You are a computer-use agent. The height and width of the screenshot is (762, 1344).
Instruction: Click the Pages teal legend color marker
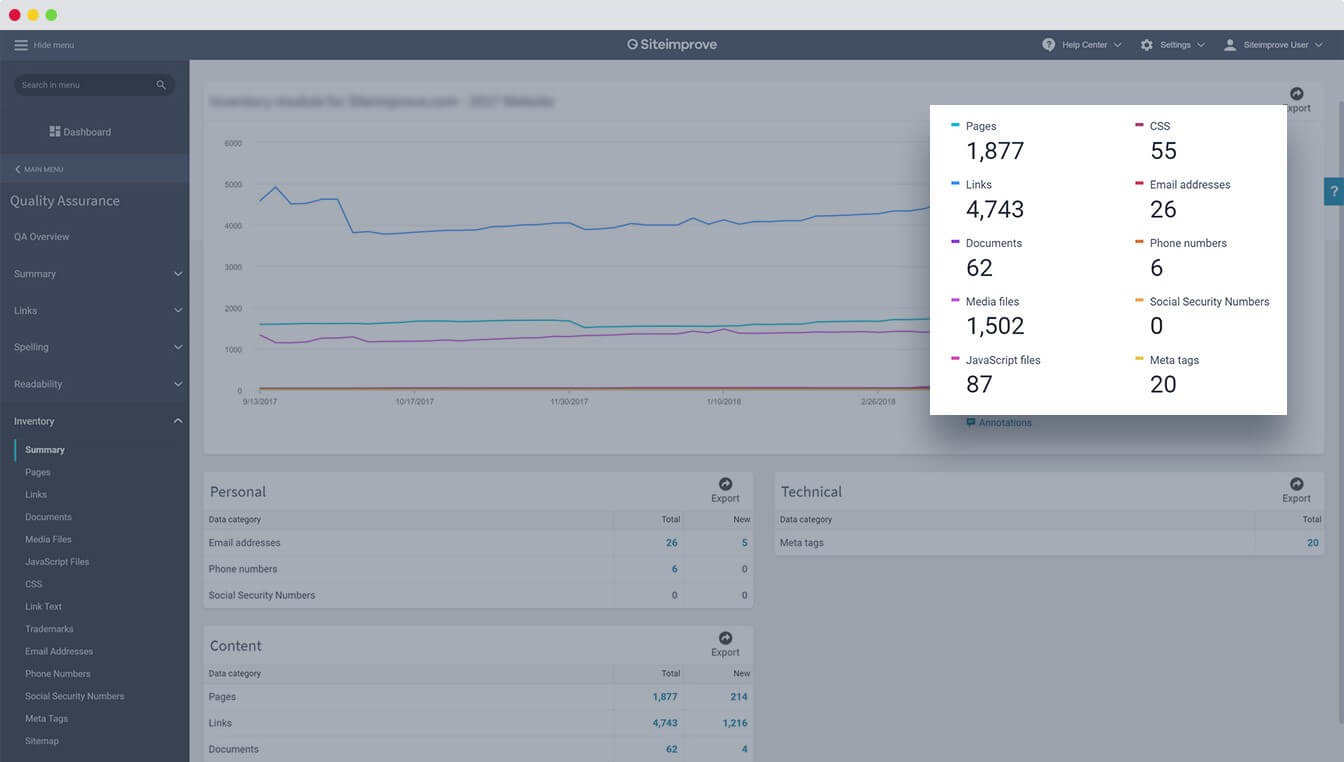[956, 125]
